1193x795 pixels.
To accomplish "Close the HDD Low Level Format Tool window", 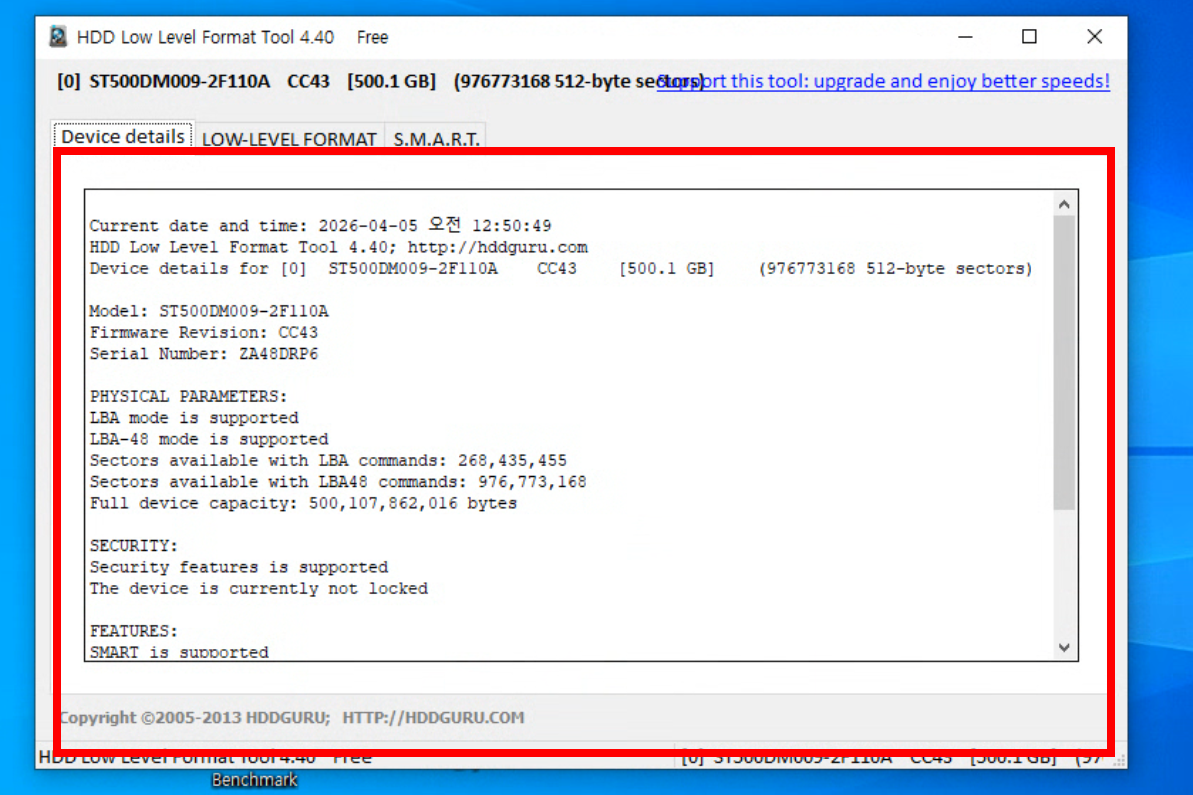I will coord(1094,37).
